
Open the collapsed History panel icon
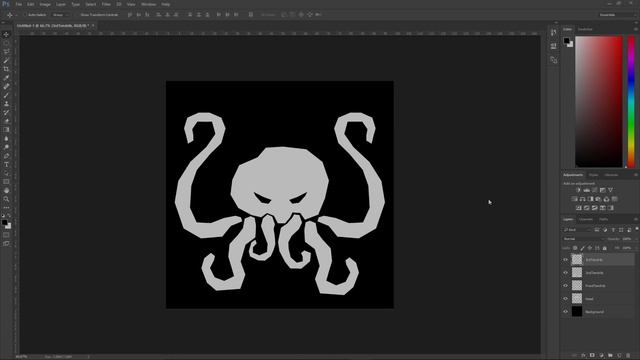[x=553, y=33]
